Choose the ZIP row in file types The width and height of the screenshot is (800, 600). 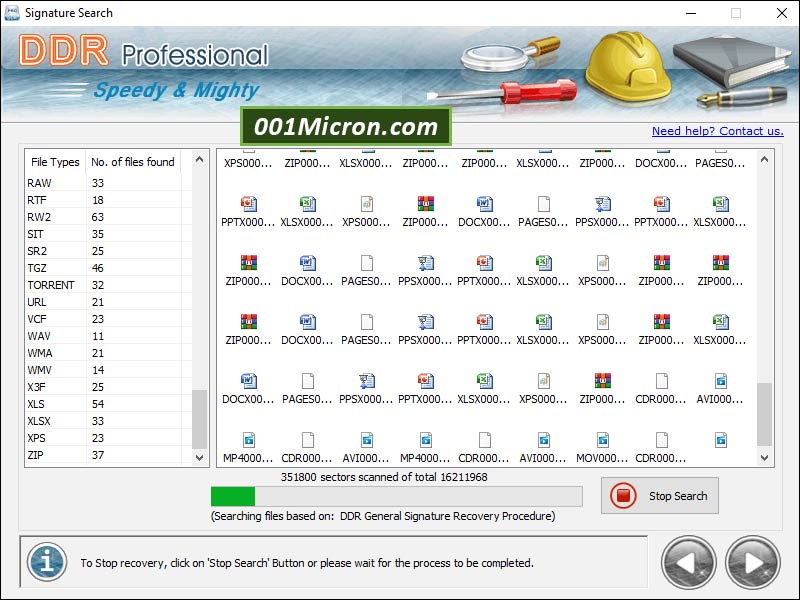104,455
